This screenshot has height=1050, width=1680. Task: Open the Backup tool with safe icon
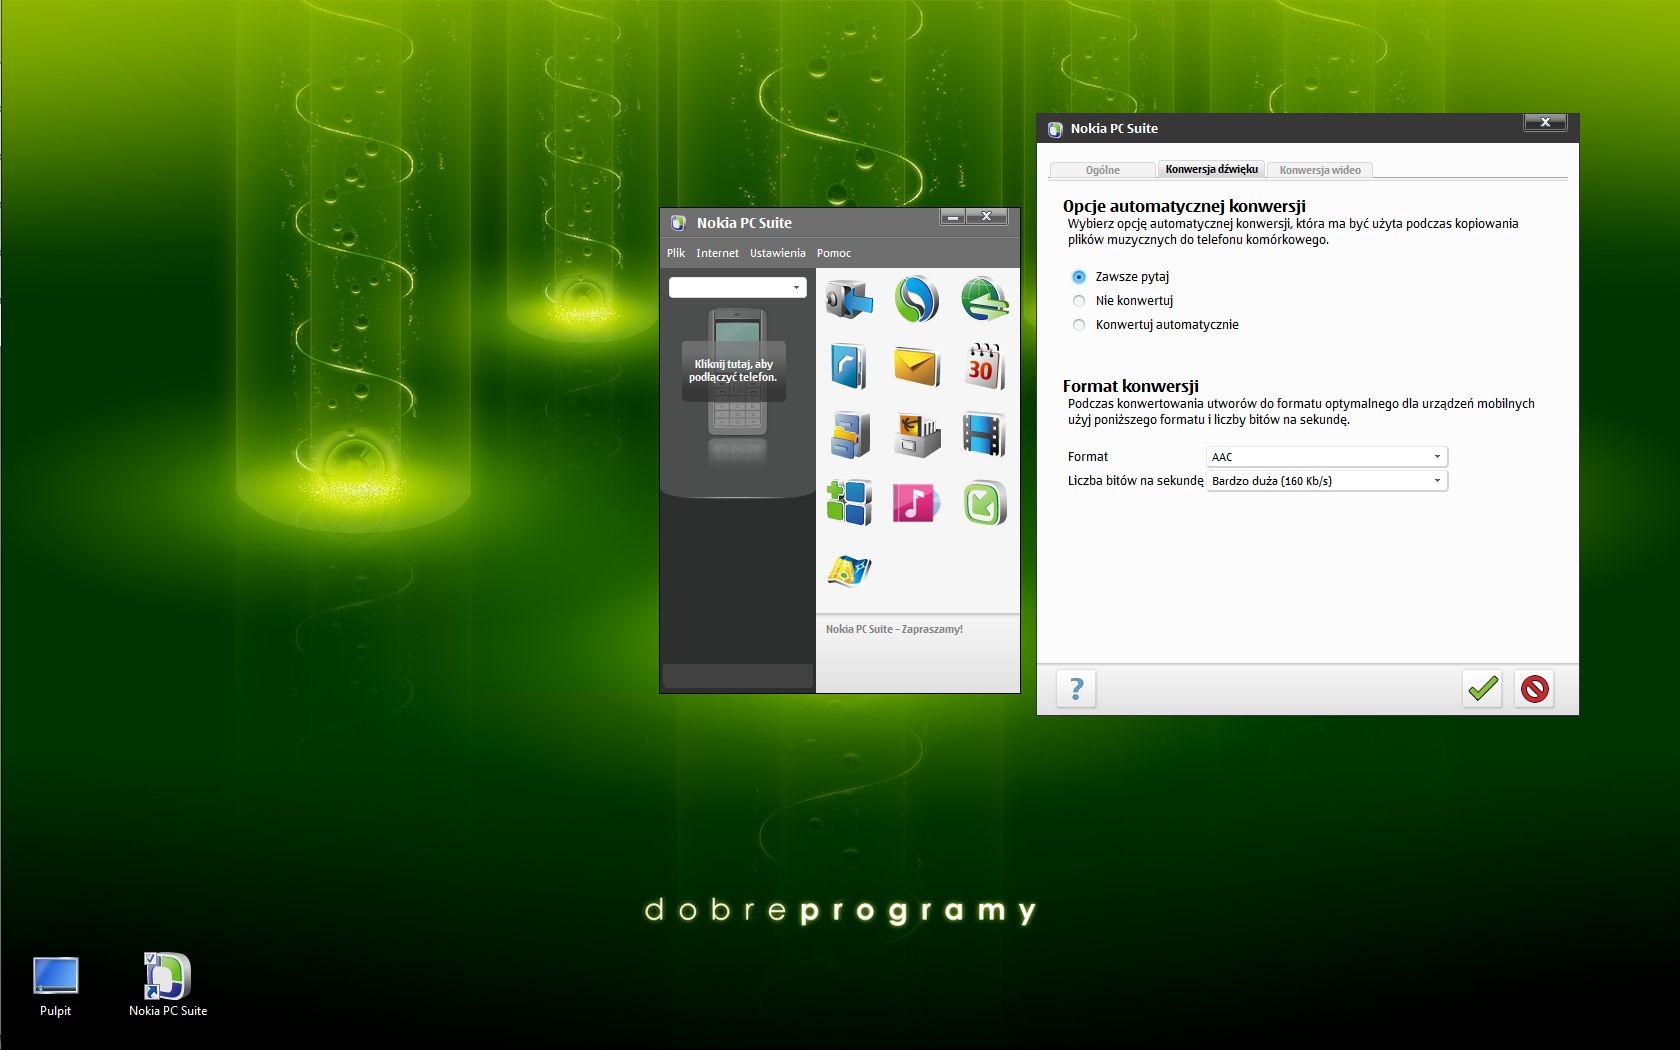[849, 299]
